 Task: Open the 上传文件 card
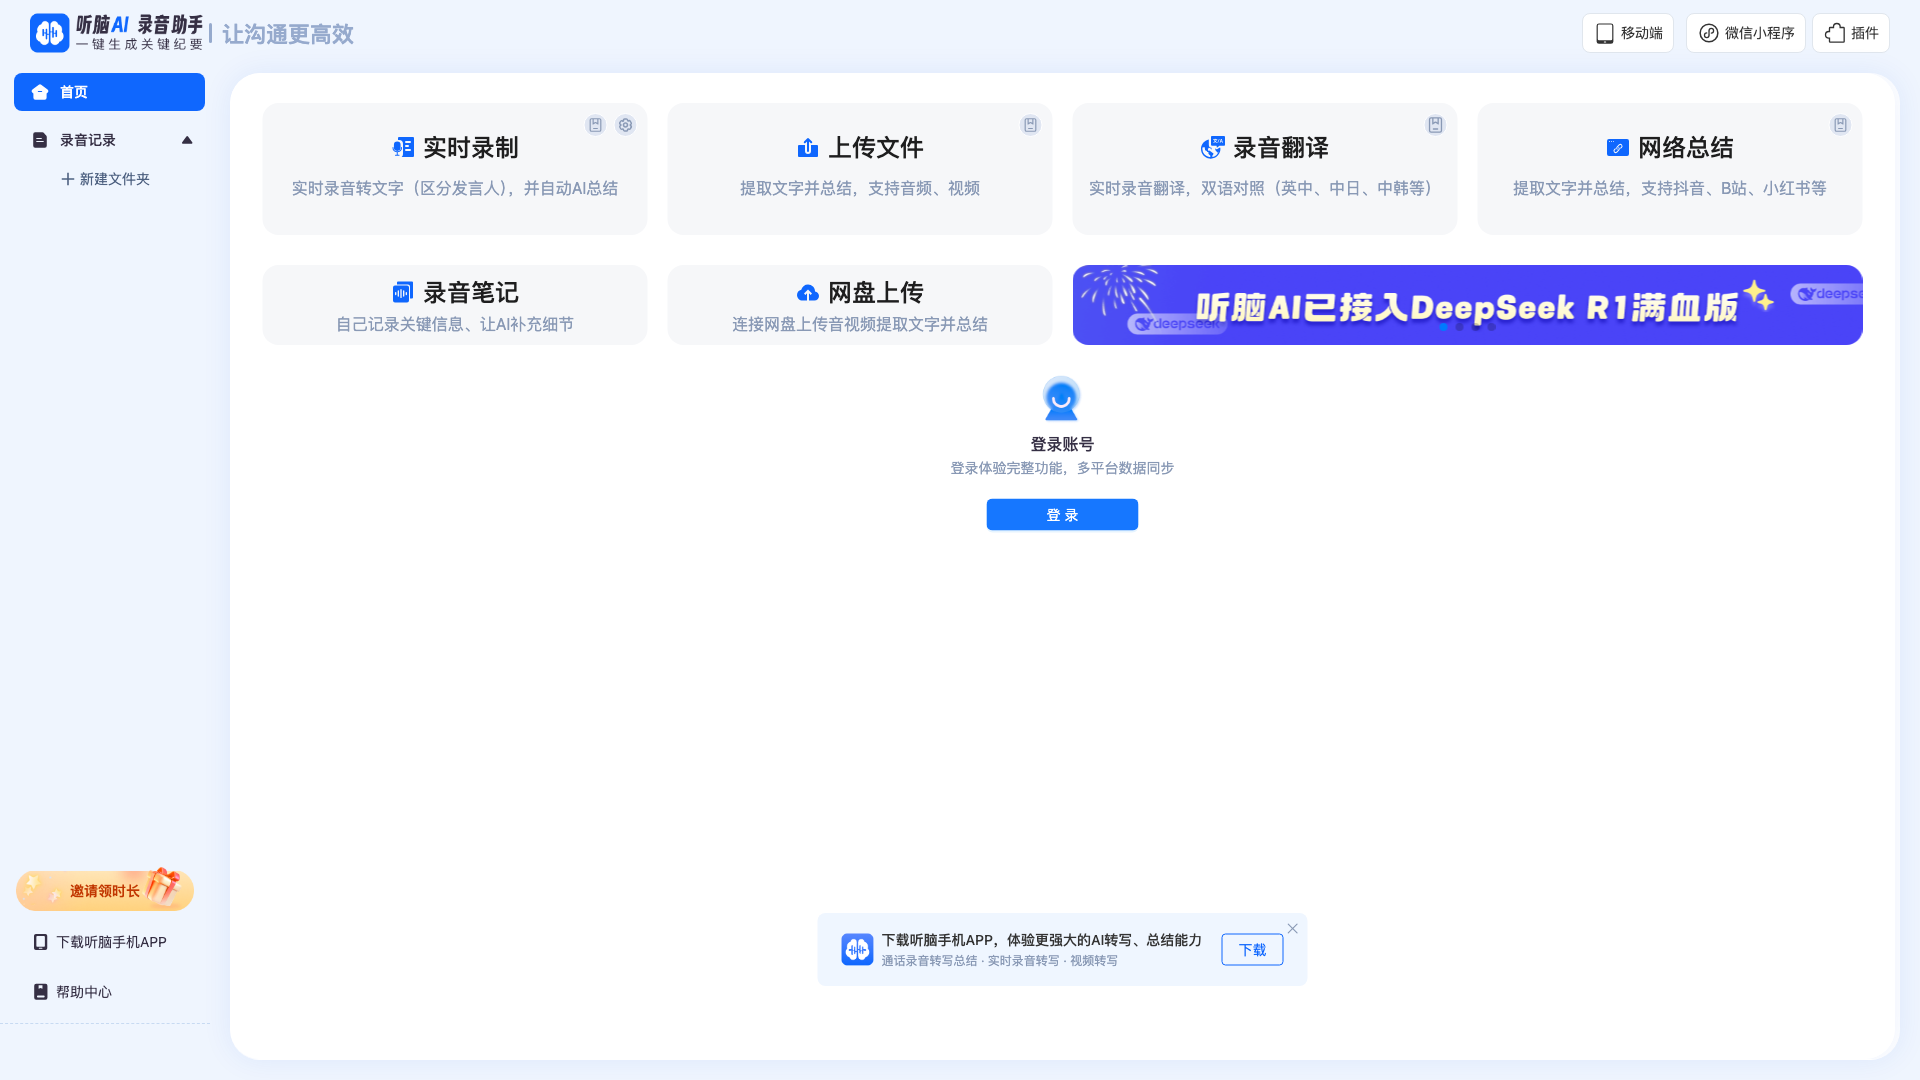coord(860,169)
